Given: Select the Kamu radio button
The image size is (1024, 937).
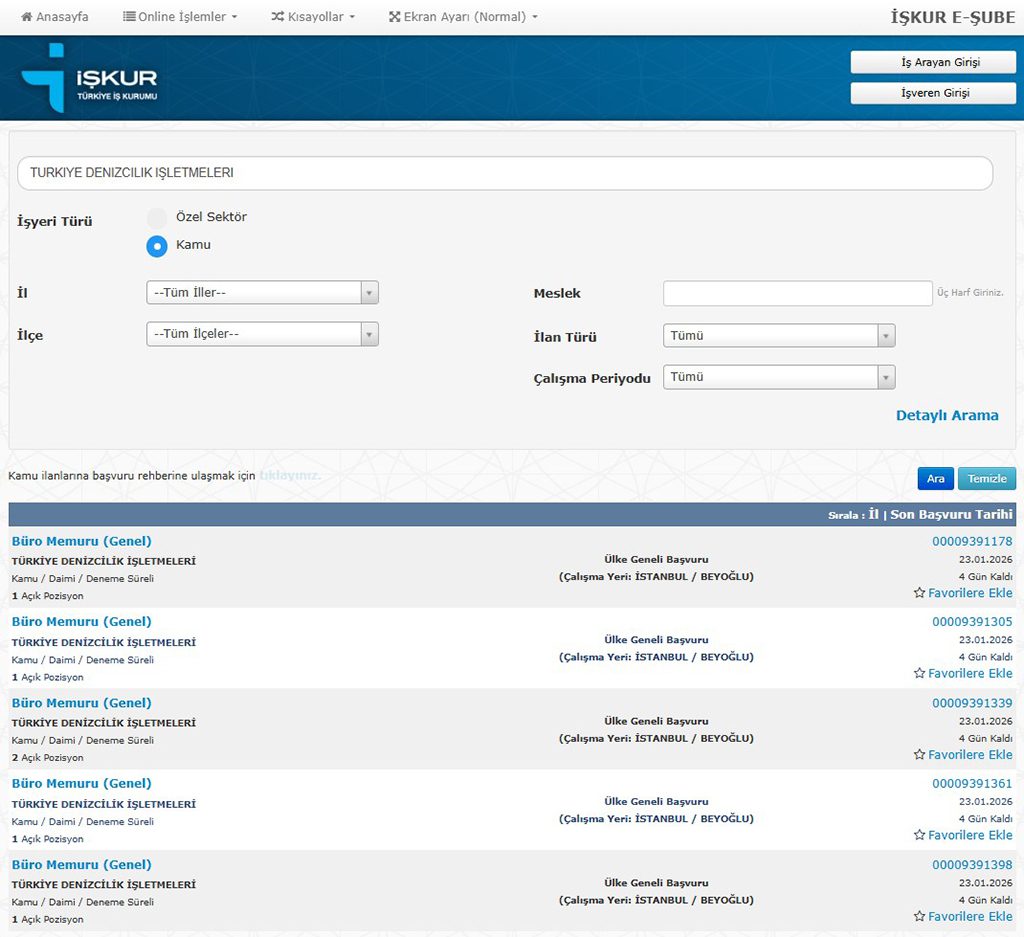Looking at the screenshot, I should [157, 245].
